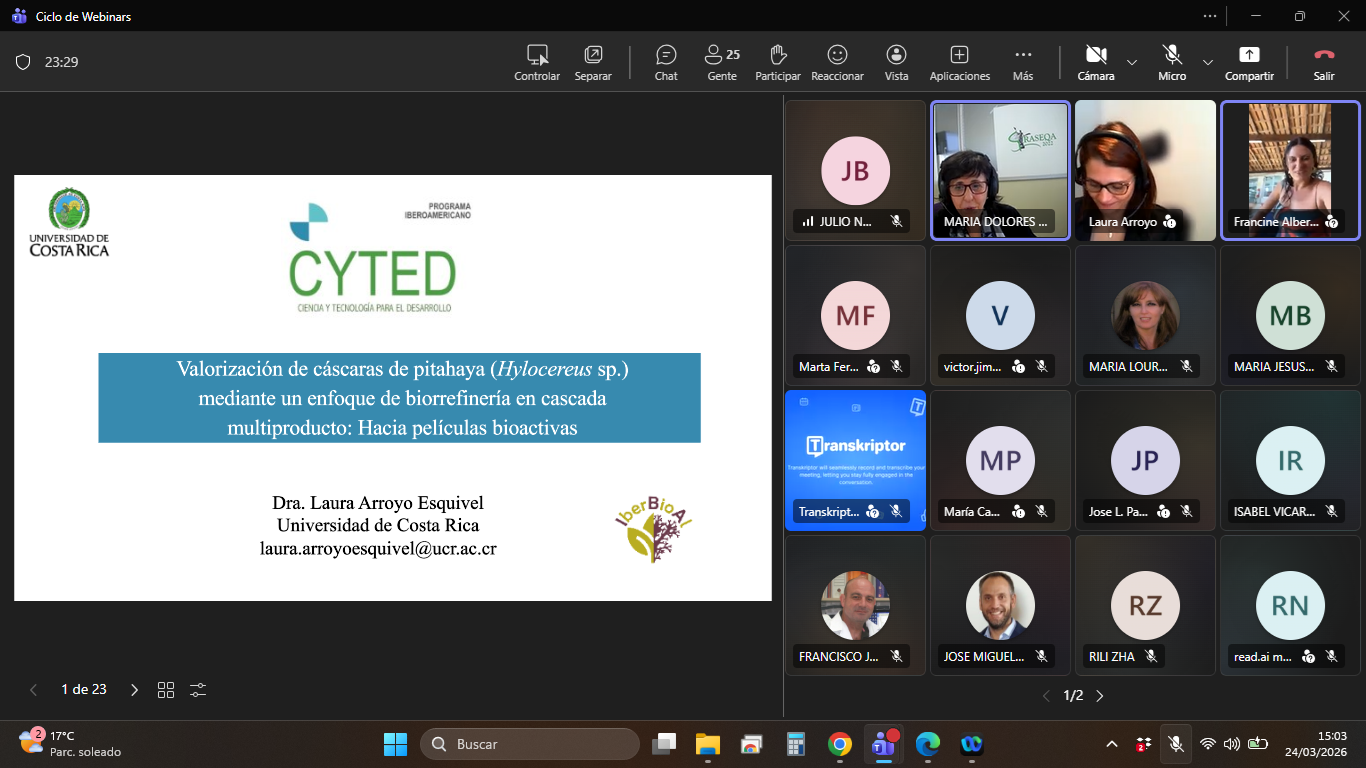Toggle the Micro mute state
The width and height of the screenshot is (1366, 768).
coord(1172,62)
